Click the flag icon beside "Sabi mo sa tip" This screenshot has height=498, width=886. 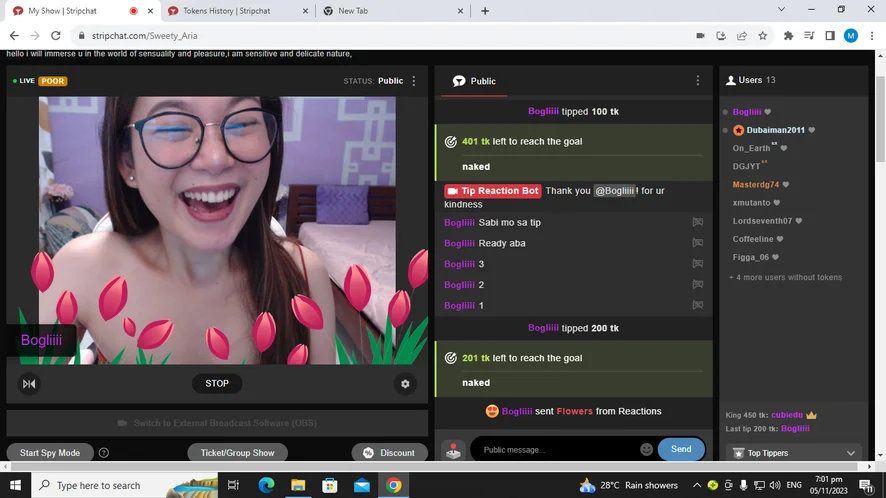click(697, 222)
